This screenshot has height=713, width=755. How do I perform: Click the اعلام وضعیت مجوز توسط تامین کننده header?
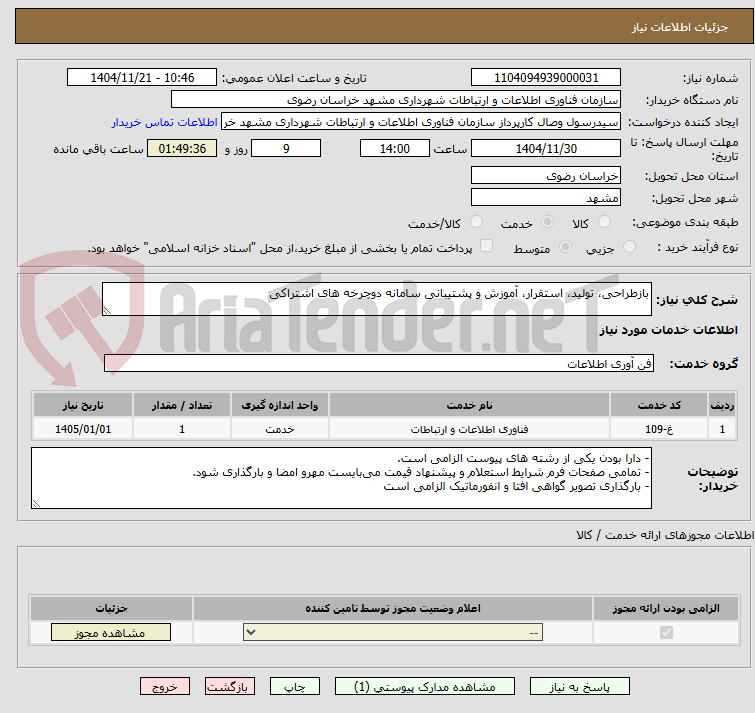[x=393, y=609]
